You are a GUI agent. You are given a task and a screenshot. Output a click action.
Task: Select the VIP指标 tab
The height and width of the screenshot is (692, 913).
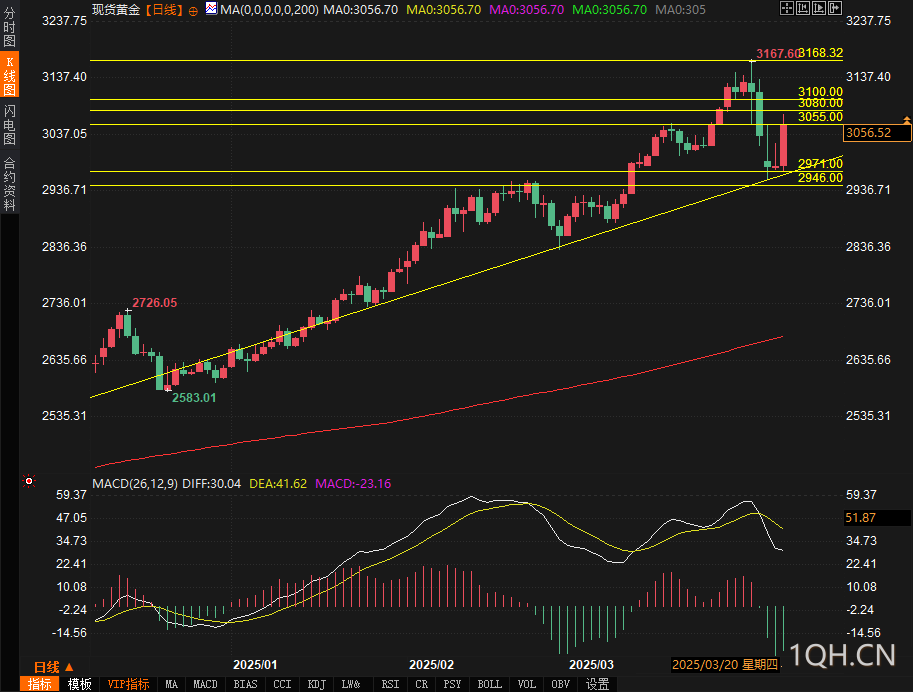point(129,684)
